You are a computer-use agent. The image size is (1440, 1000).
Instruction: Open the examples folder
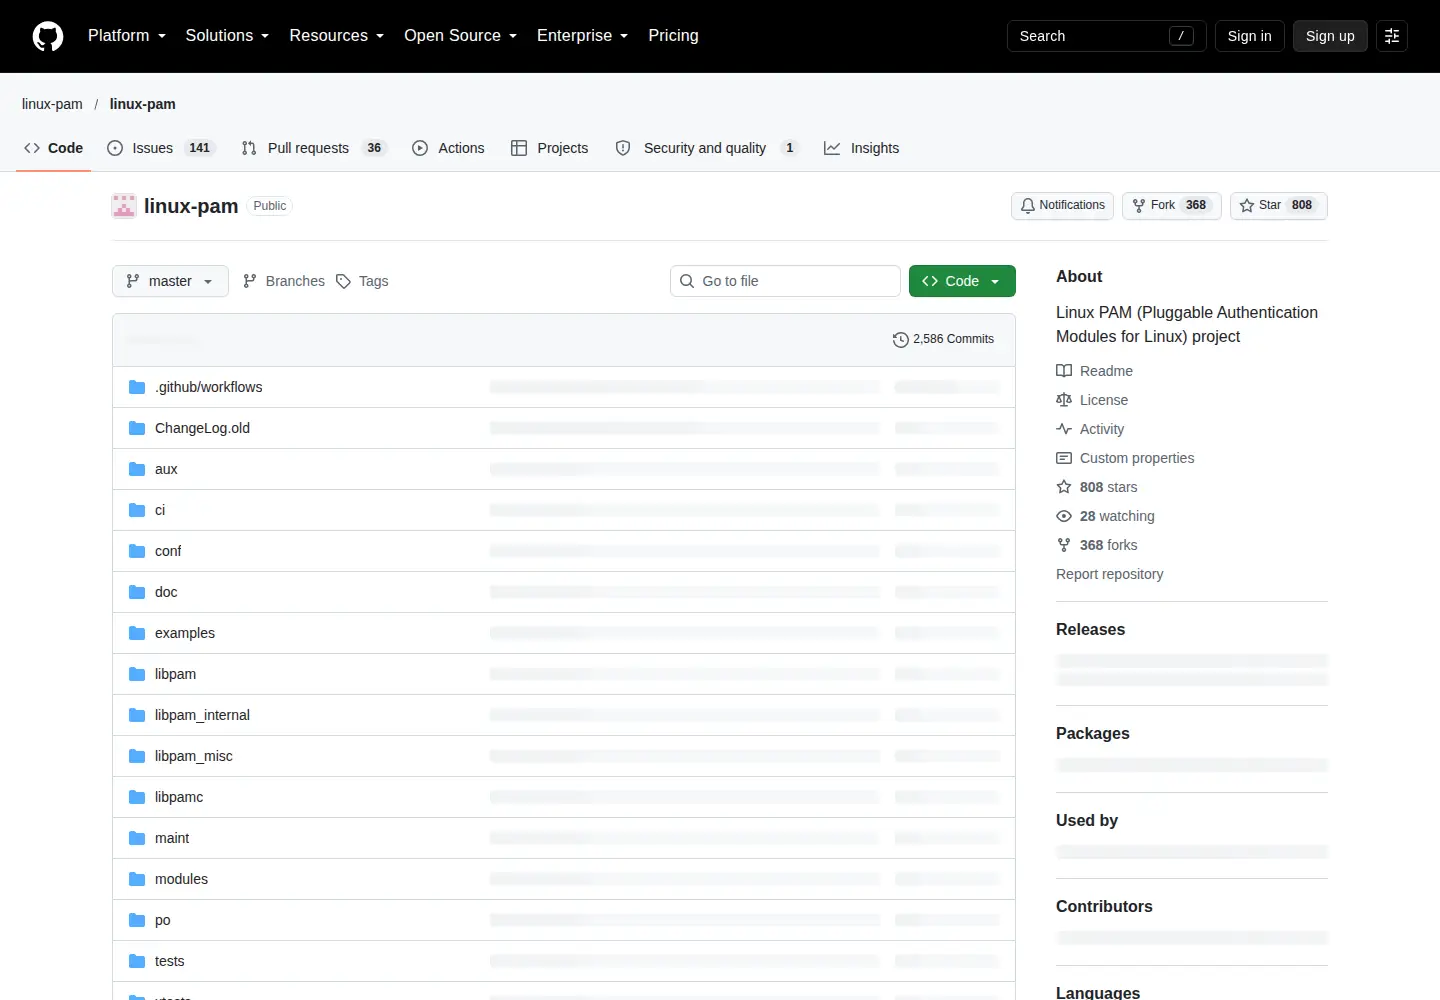185,633
